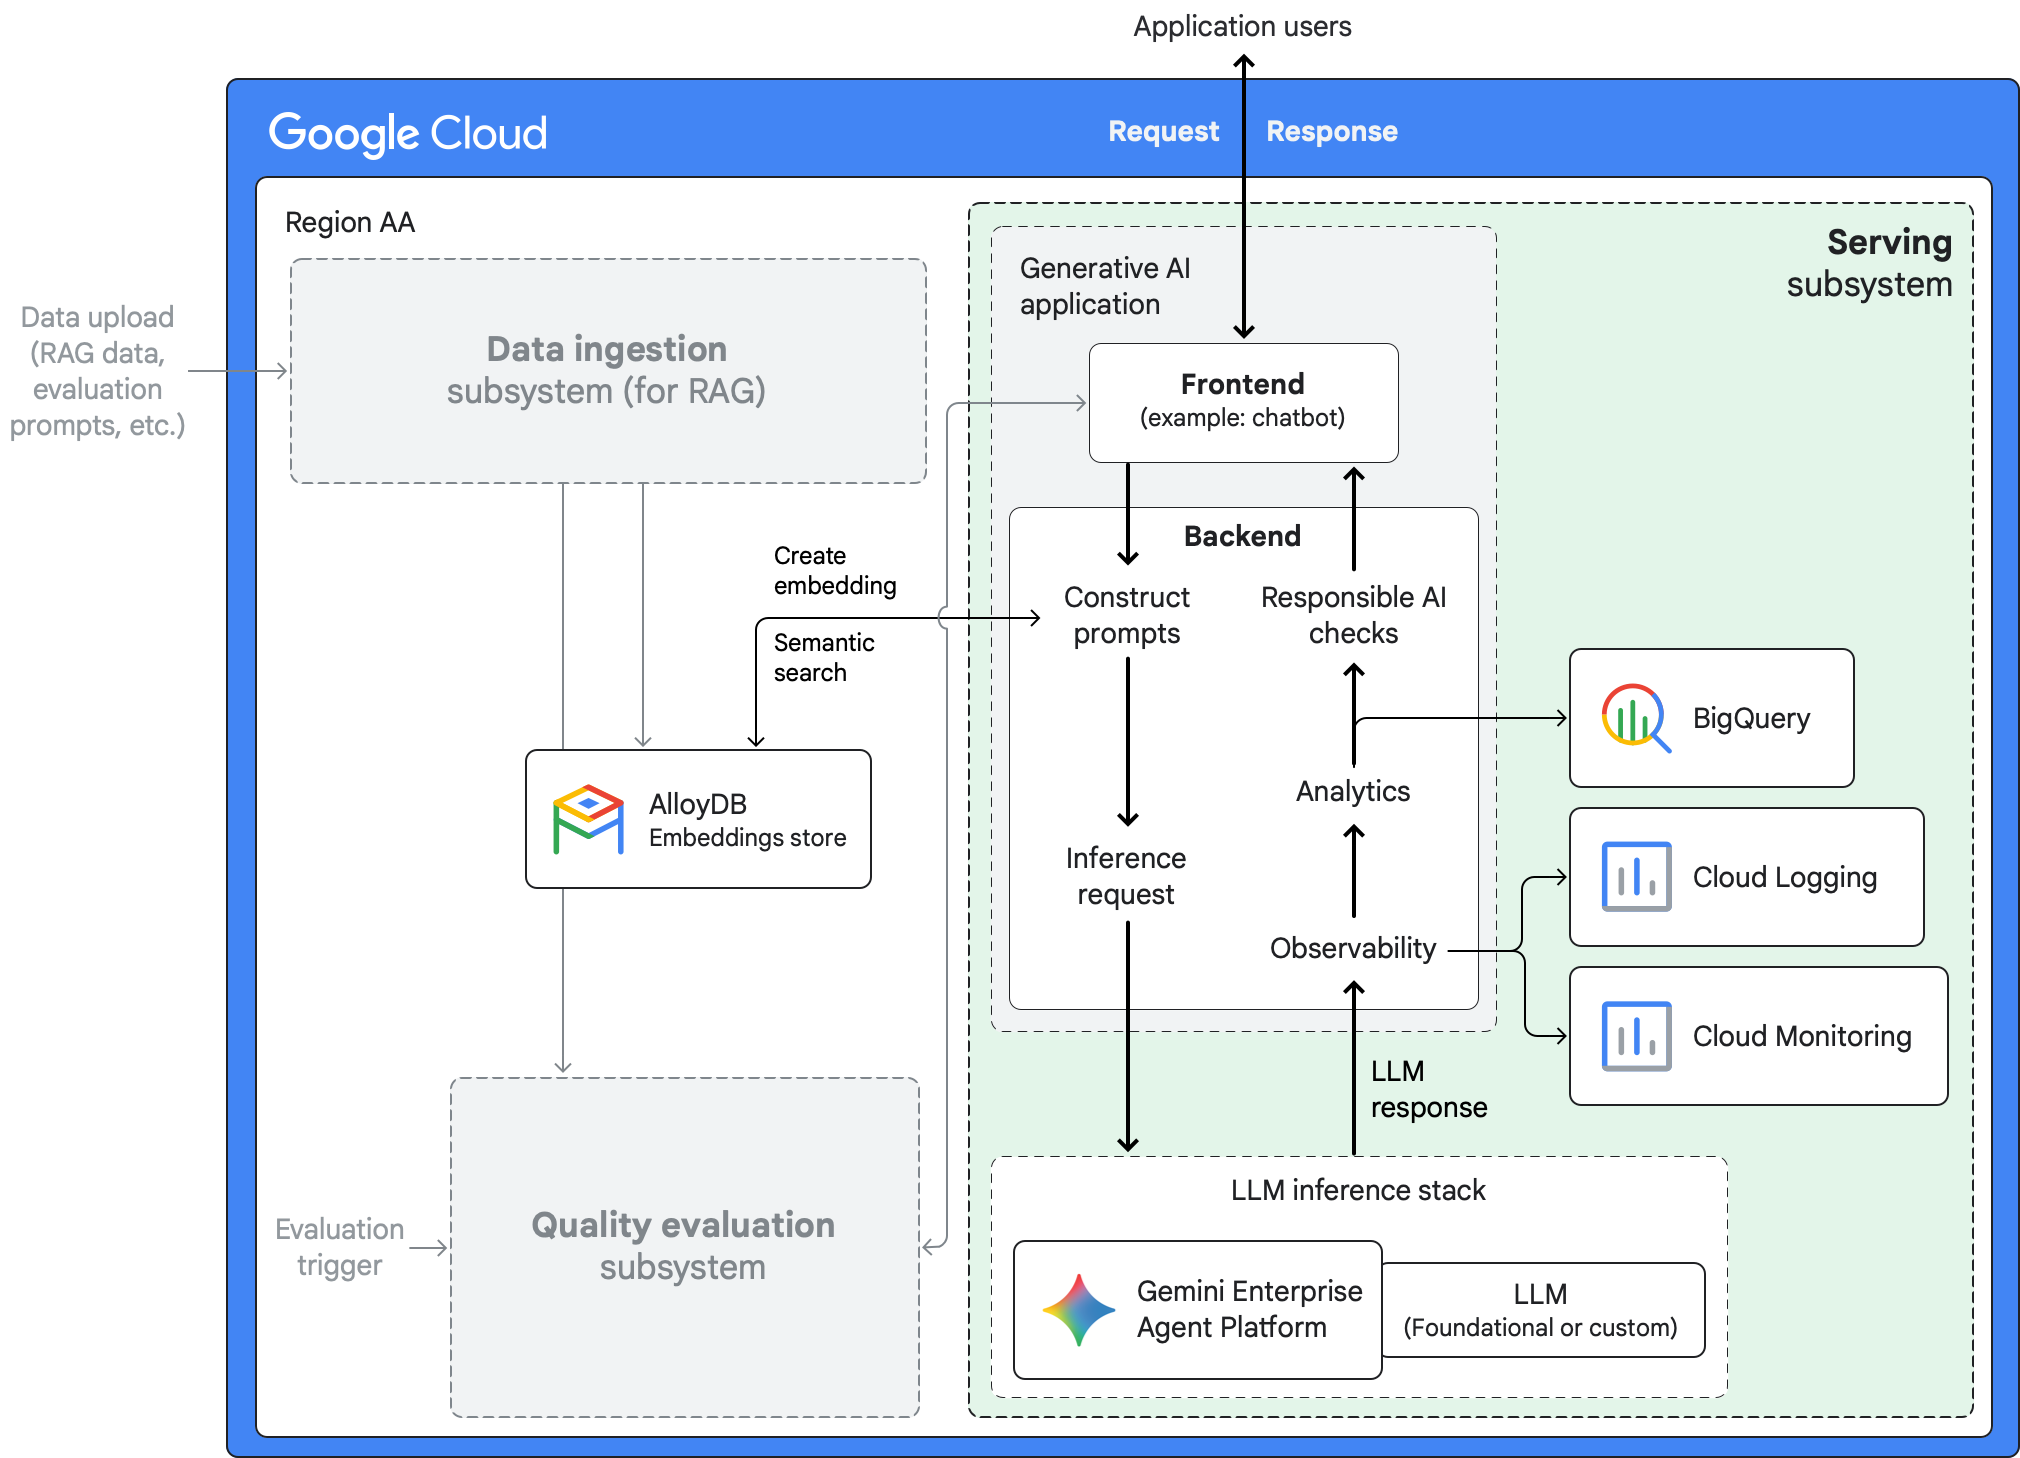Click 'Responsible AI checks' text
The image size is (2020, 1458).
click(1353, 615)
